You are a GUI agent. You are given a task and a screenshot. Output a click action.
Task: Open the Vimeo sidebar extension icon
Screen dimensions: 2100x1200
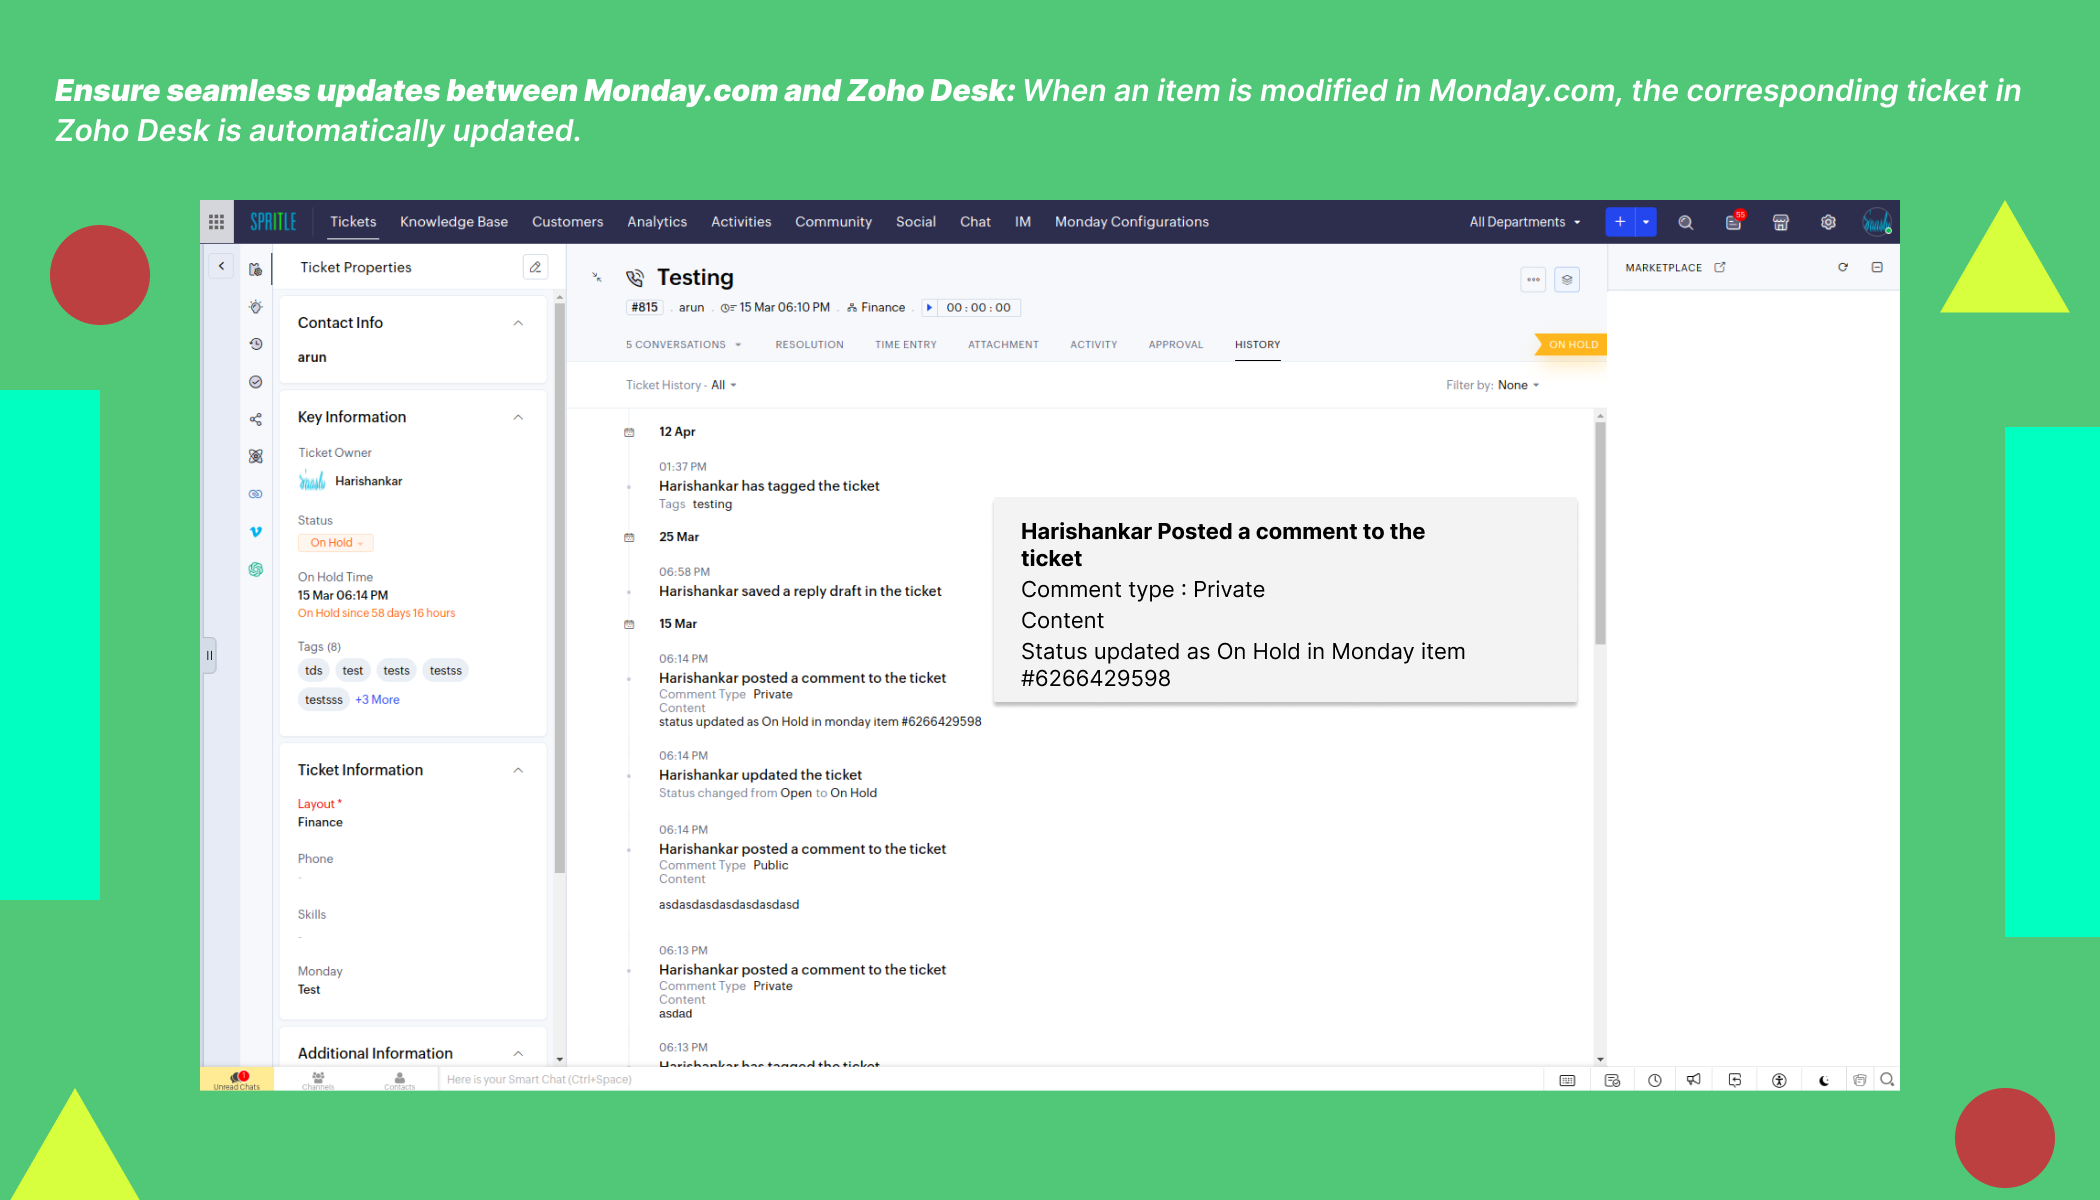click(x=256, y=532)
